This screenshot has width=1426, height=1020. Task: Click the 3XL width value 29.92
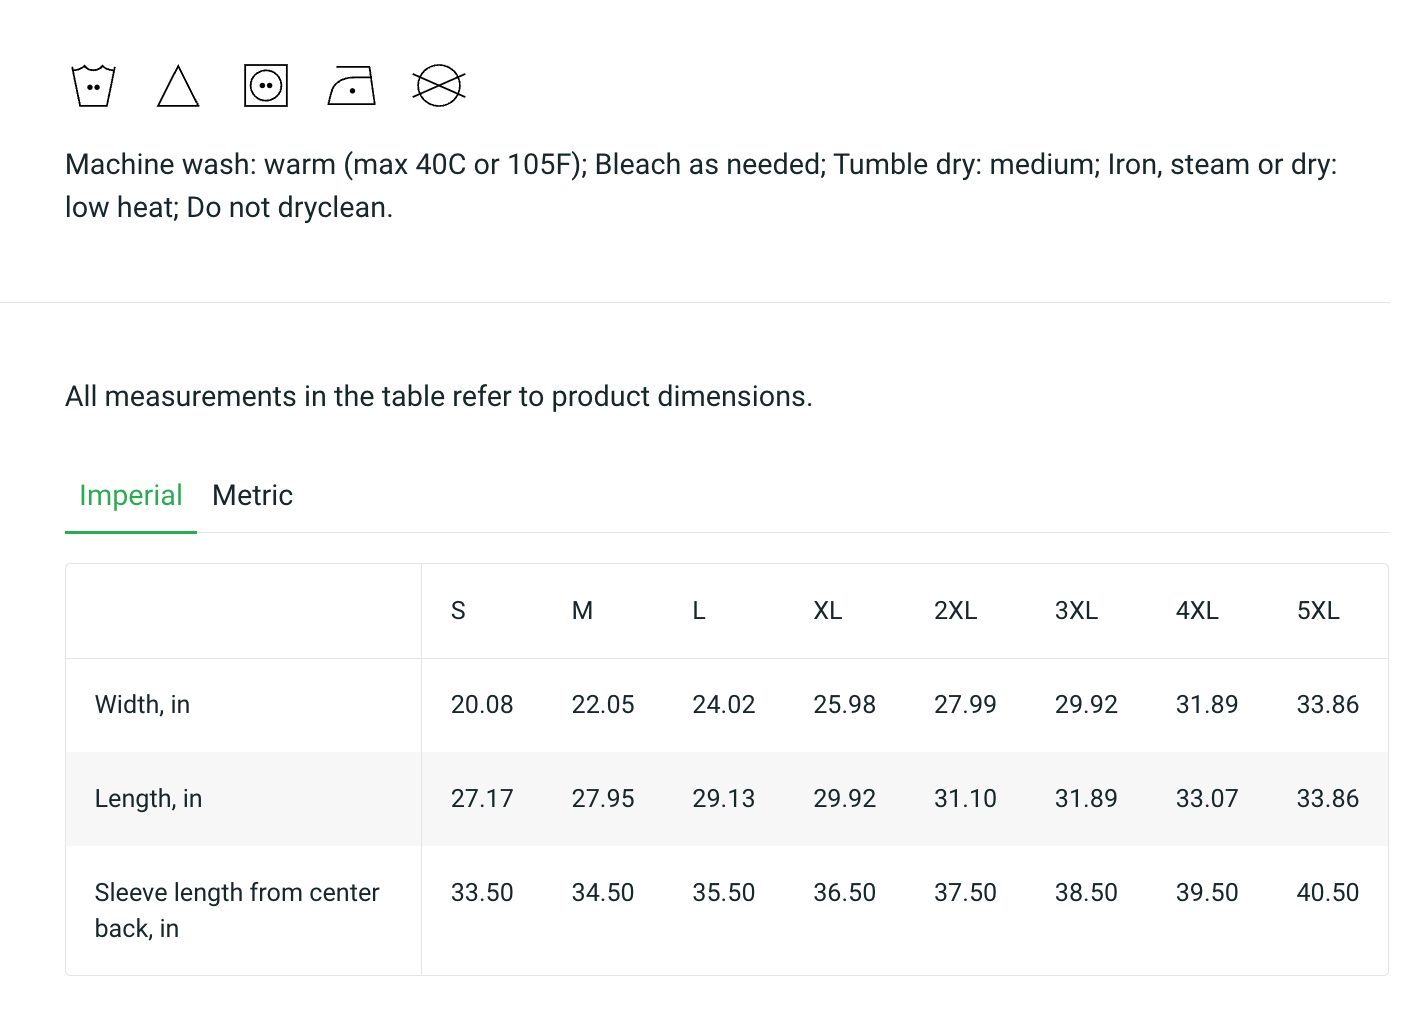click(1086, 705)
